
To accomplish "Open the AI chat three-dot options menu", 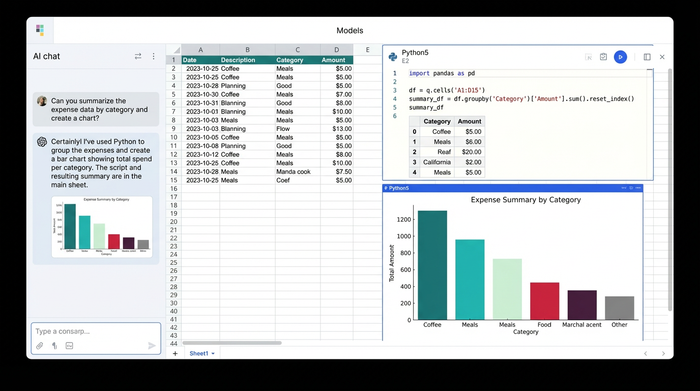I will 154,56.
